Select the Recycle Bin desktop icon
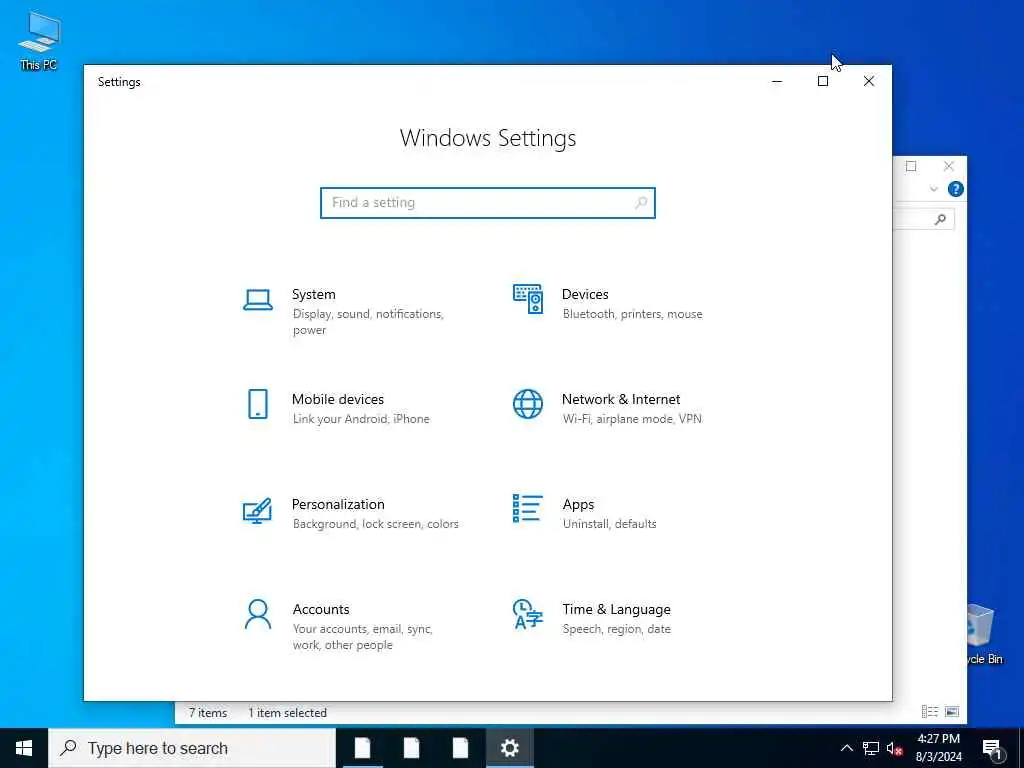1024x768 pixels. (x=984, y=633)
